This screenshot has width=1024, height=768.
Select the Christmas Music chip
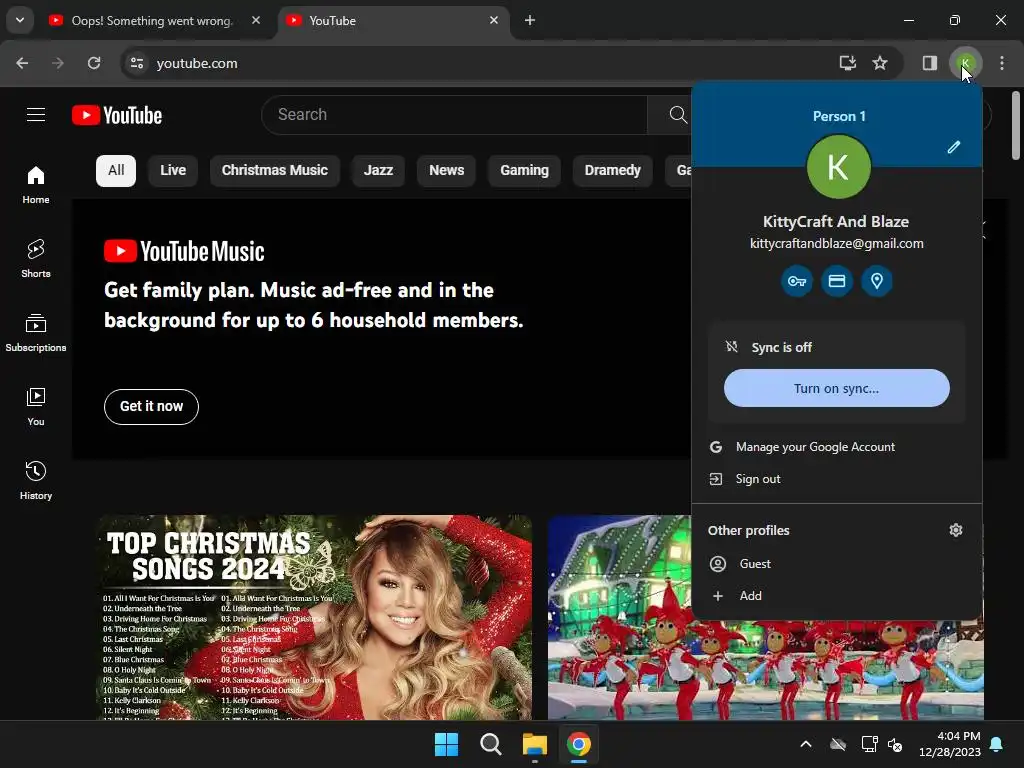275,170
